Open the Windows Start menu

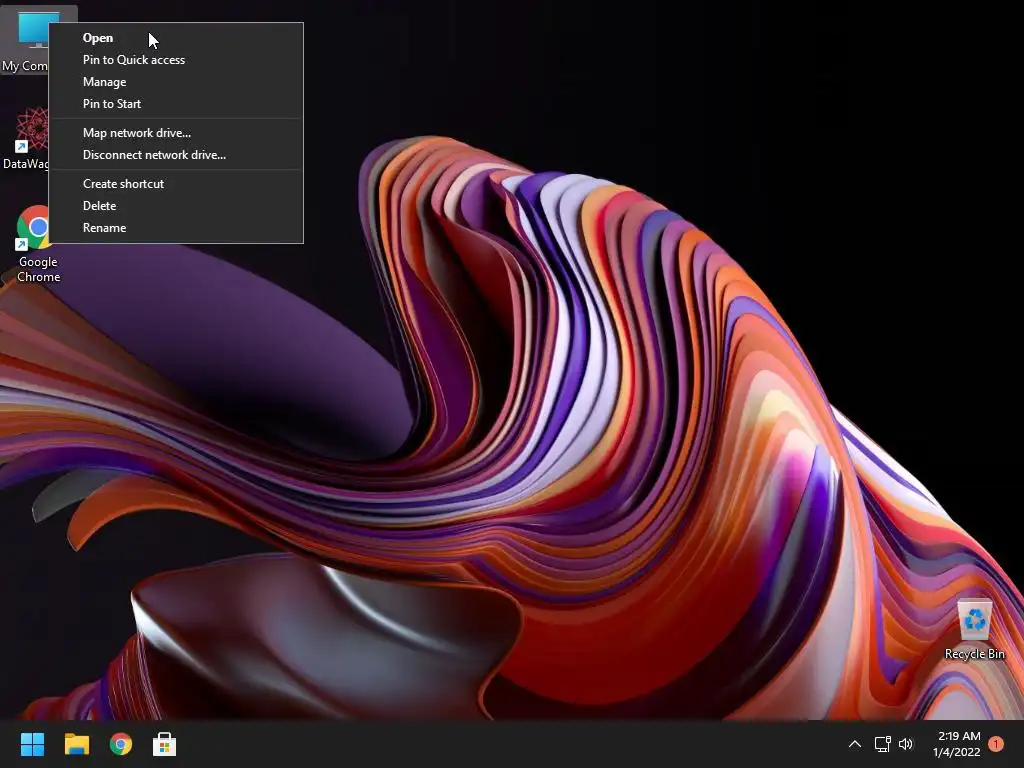(x=32, y=744)
